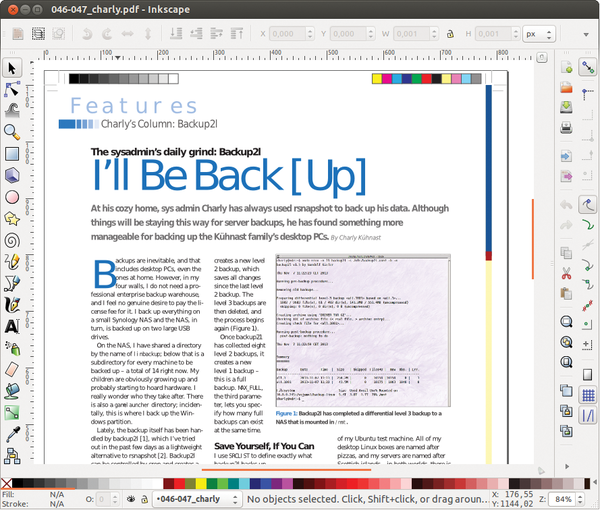Image resolution: width=600 pixels, height=510 pixels.
Task: Select the Calligraphy tool
Action: click(x=12, y=305)
